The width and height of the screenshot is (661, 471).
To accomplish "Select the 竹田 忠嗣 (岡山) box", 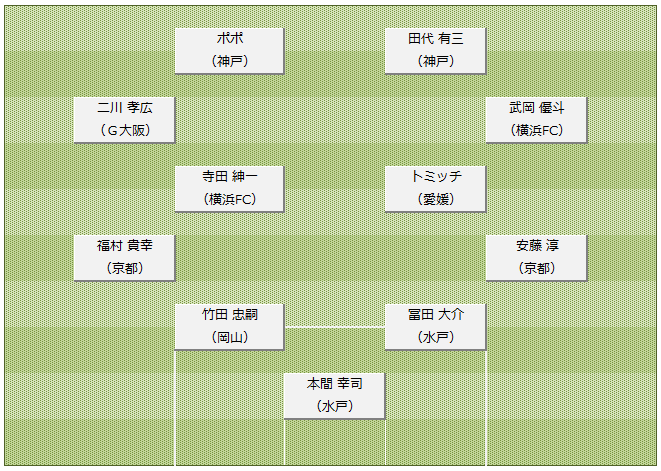I will point(229,327).
